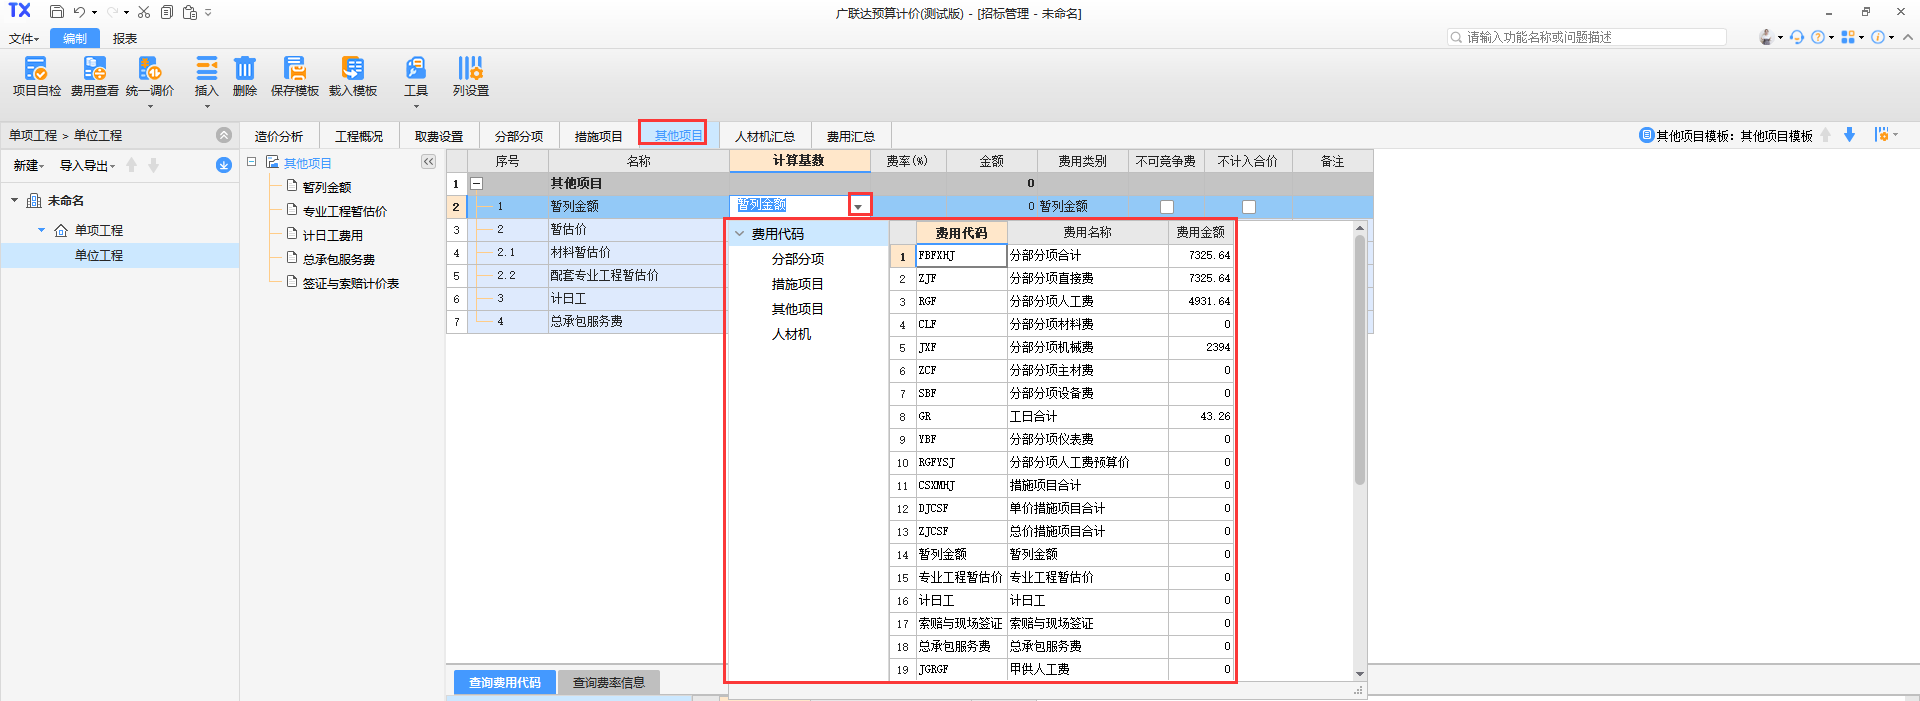This screenshot has height=701, width=1920.
Task: Click the 查询费率信息 button
Action: pos(608,683)
